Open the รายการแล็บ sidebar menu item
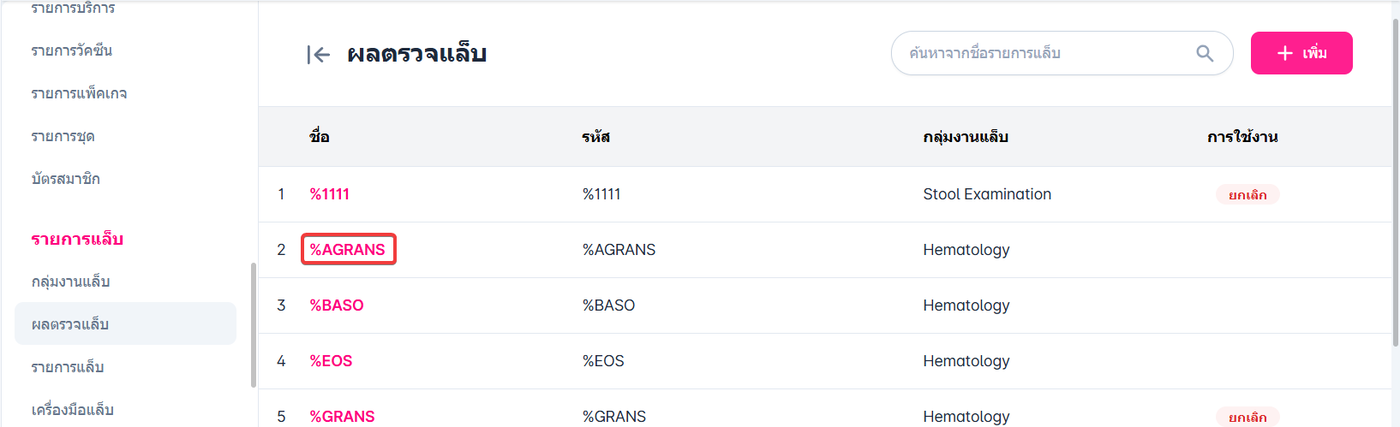The height and width of the screenshot is (427, 1400). 68,367
